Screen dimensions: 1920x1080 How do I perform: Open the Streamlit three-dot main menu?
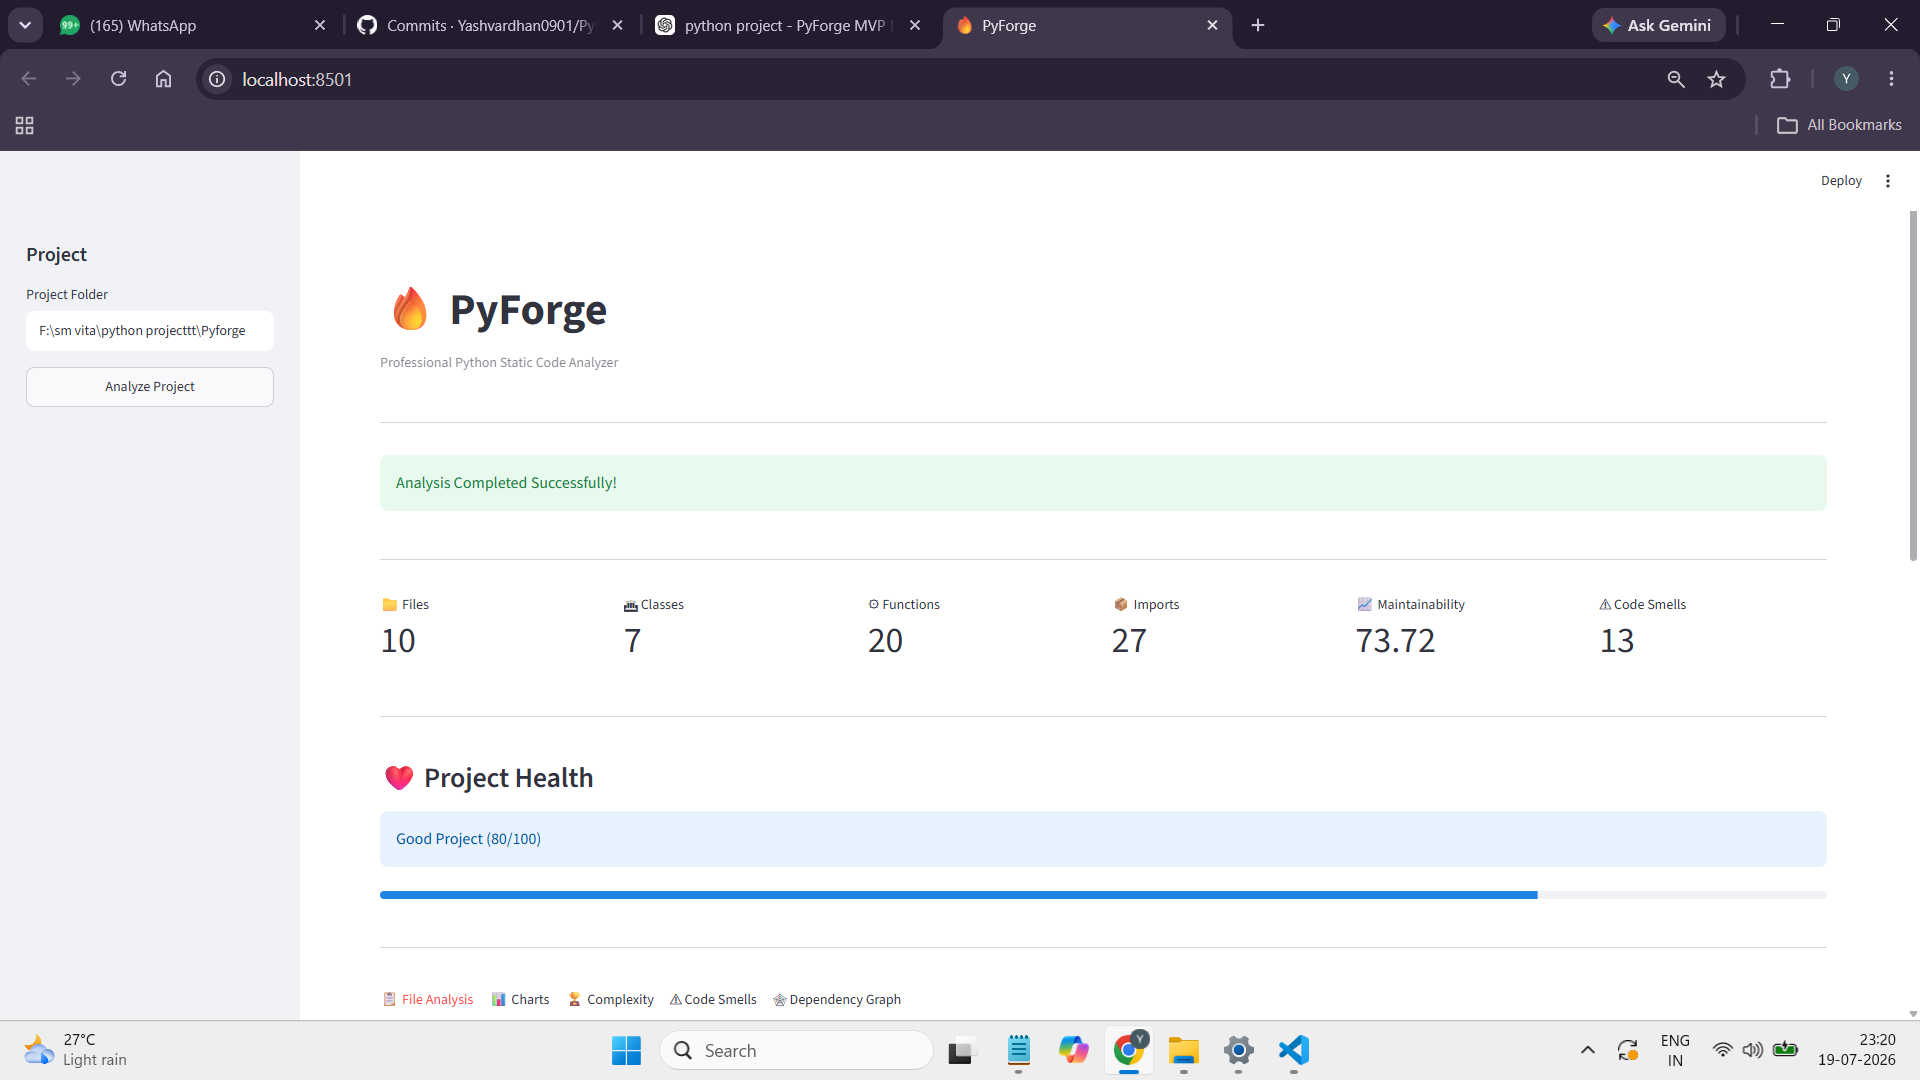1888,181
